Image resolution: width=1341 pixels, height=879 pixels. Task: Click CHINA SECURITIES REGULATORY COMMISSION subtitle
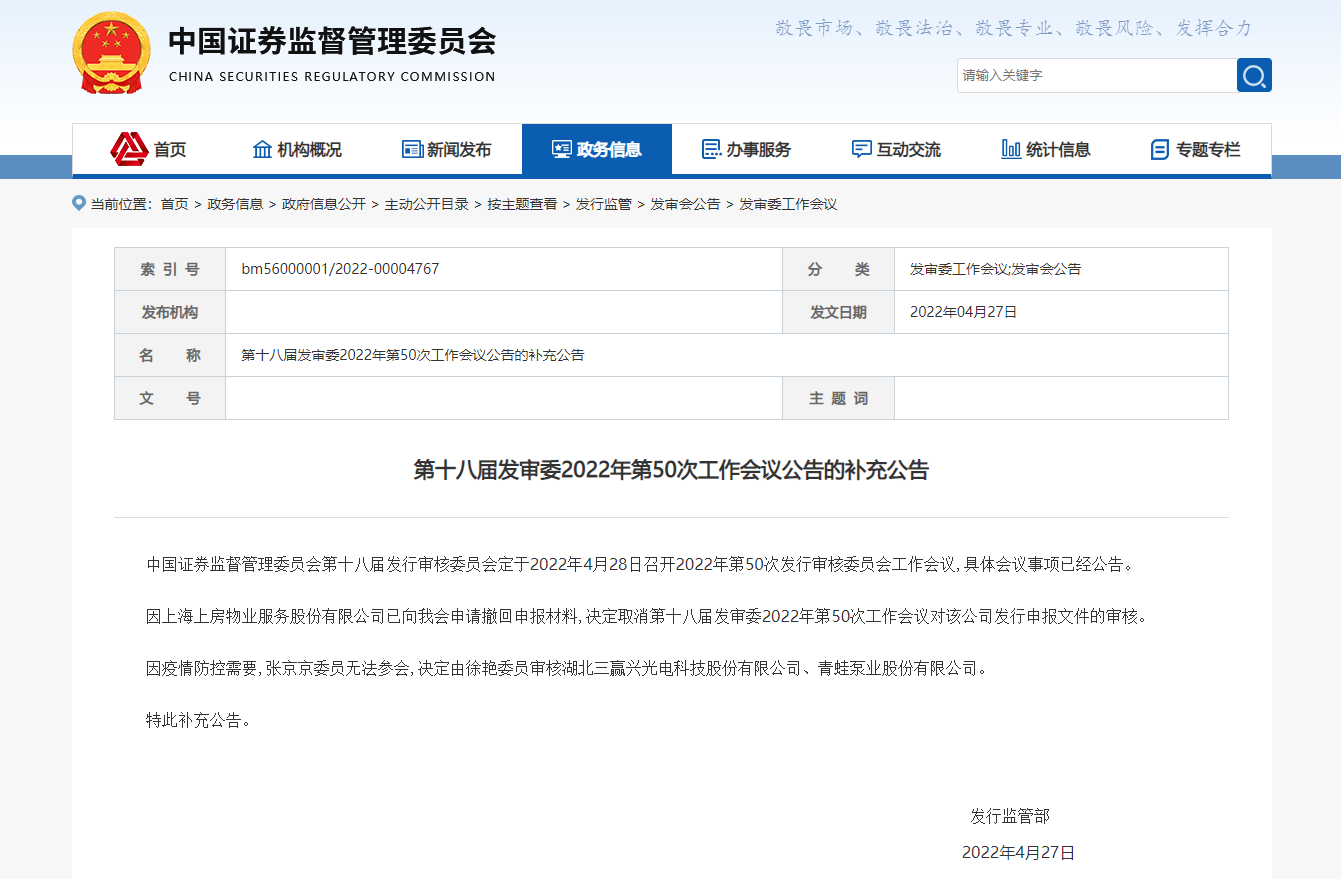point(332,77)
